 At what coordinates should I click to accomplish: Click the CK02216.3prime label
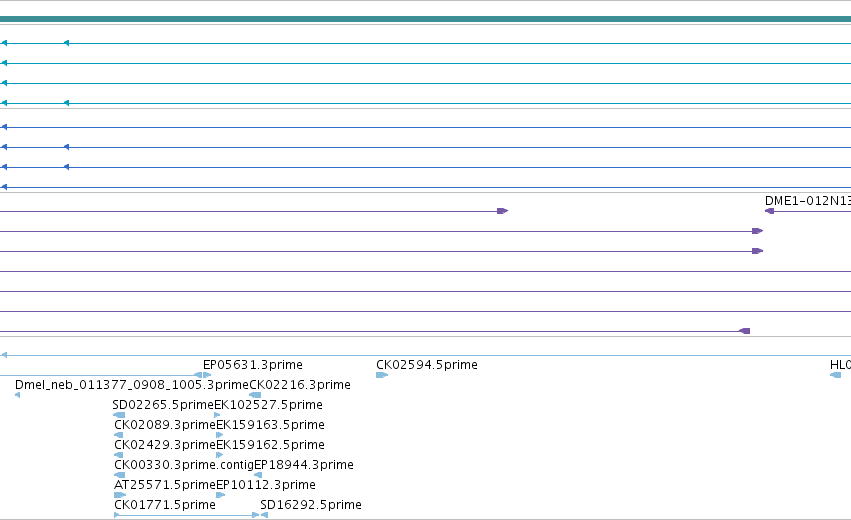[x=300, y=385]
